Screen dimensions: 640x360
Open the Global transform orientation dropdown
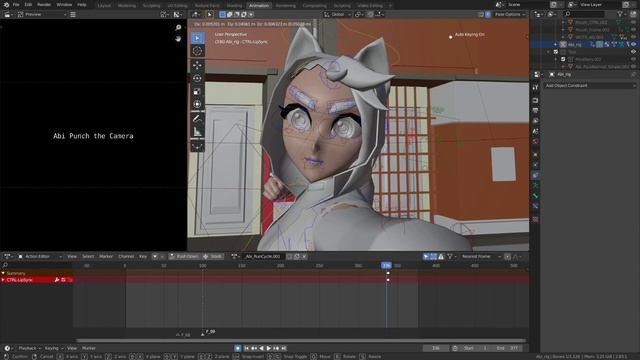(338, 14)
